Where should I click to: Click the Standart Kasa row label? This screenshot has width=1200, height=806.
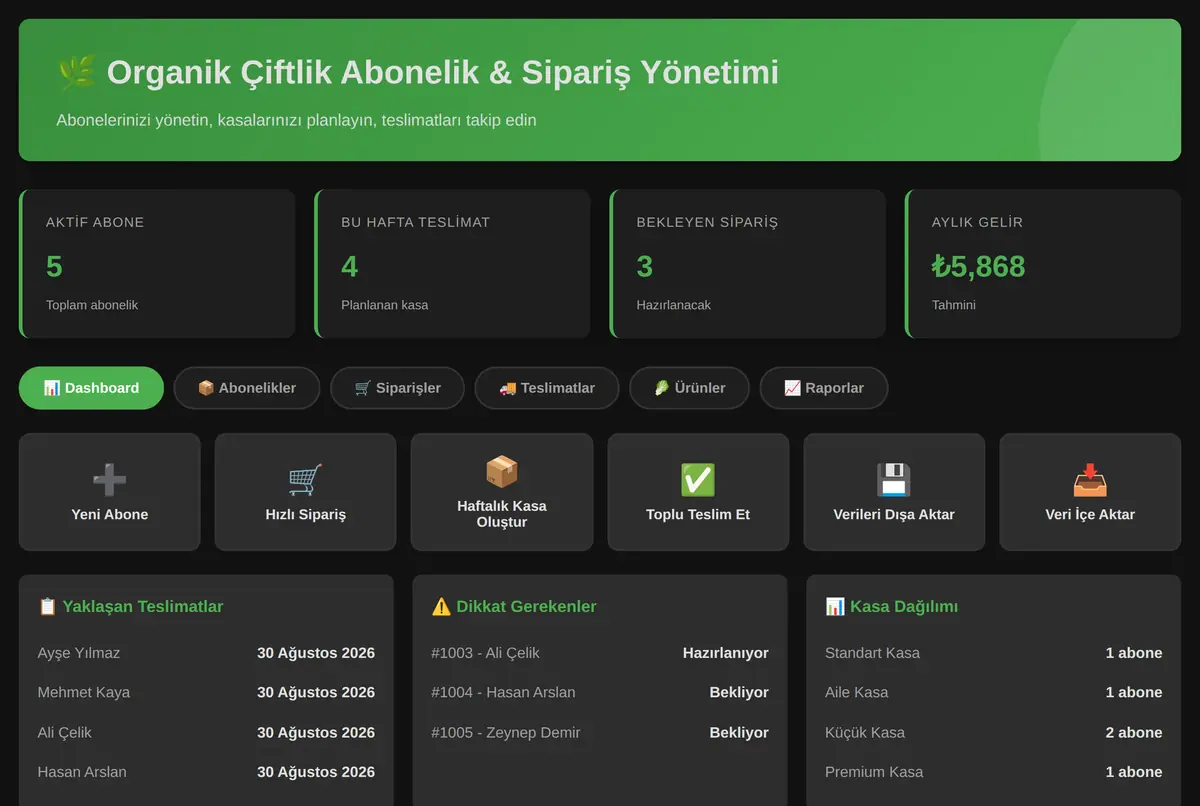coord(872,653)
